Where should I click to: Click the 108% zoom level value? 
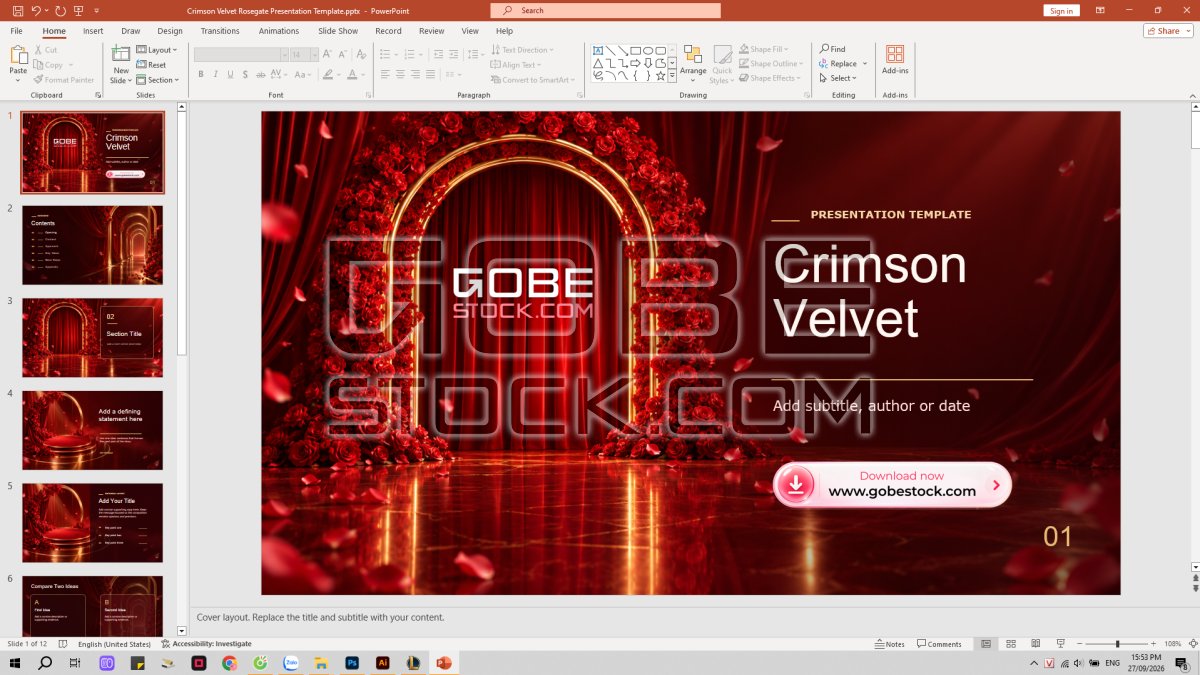pos(1173,644)
